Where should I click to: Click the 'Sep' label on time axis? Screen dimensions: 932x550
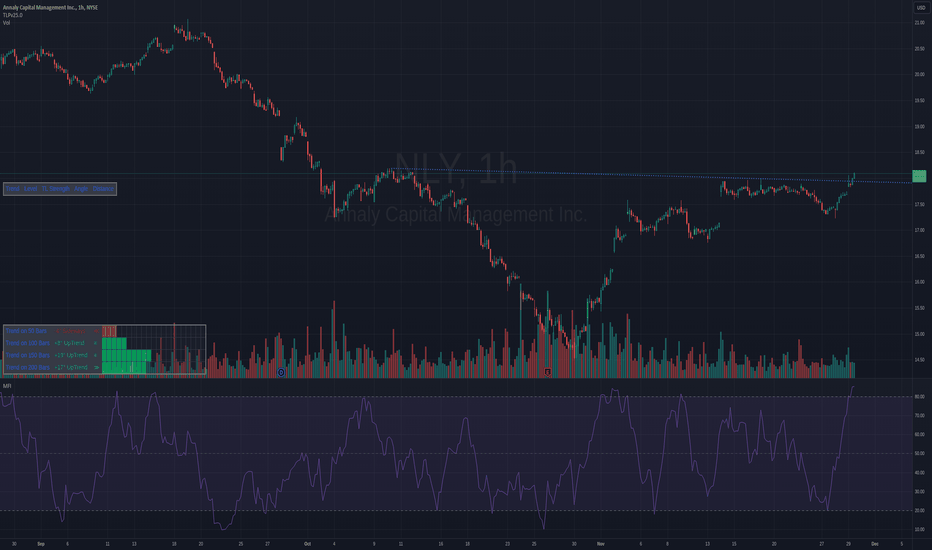pyautogui.click(x=41, y=543)
